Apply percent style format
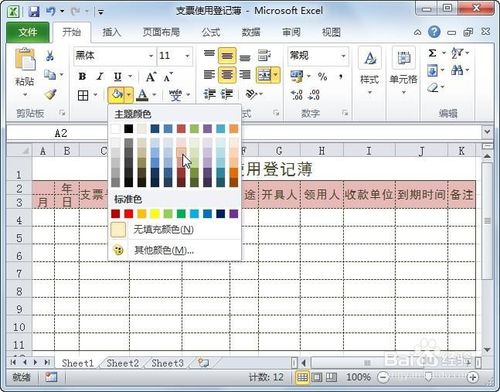The image size is (500, 392). pos(322,77)
